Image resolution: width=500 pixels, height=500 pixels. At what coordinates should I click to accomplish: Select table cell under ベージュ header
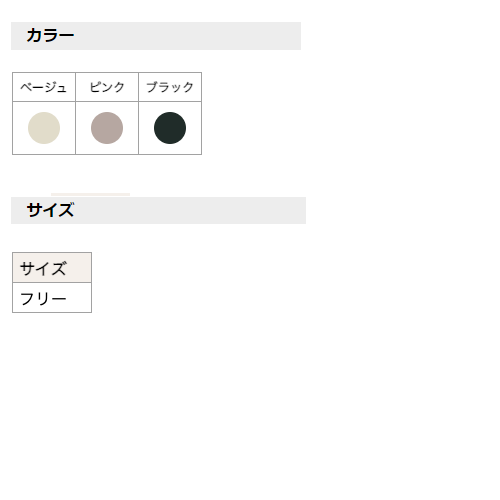44,128
